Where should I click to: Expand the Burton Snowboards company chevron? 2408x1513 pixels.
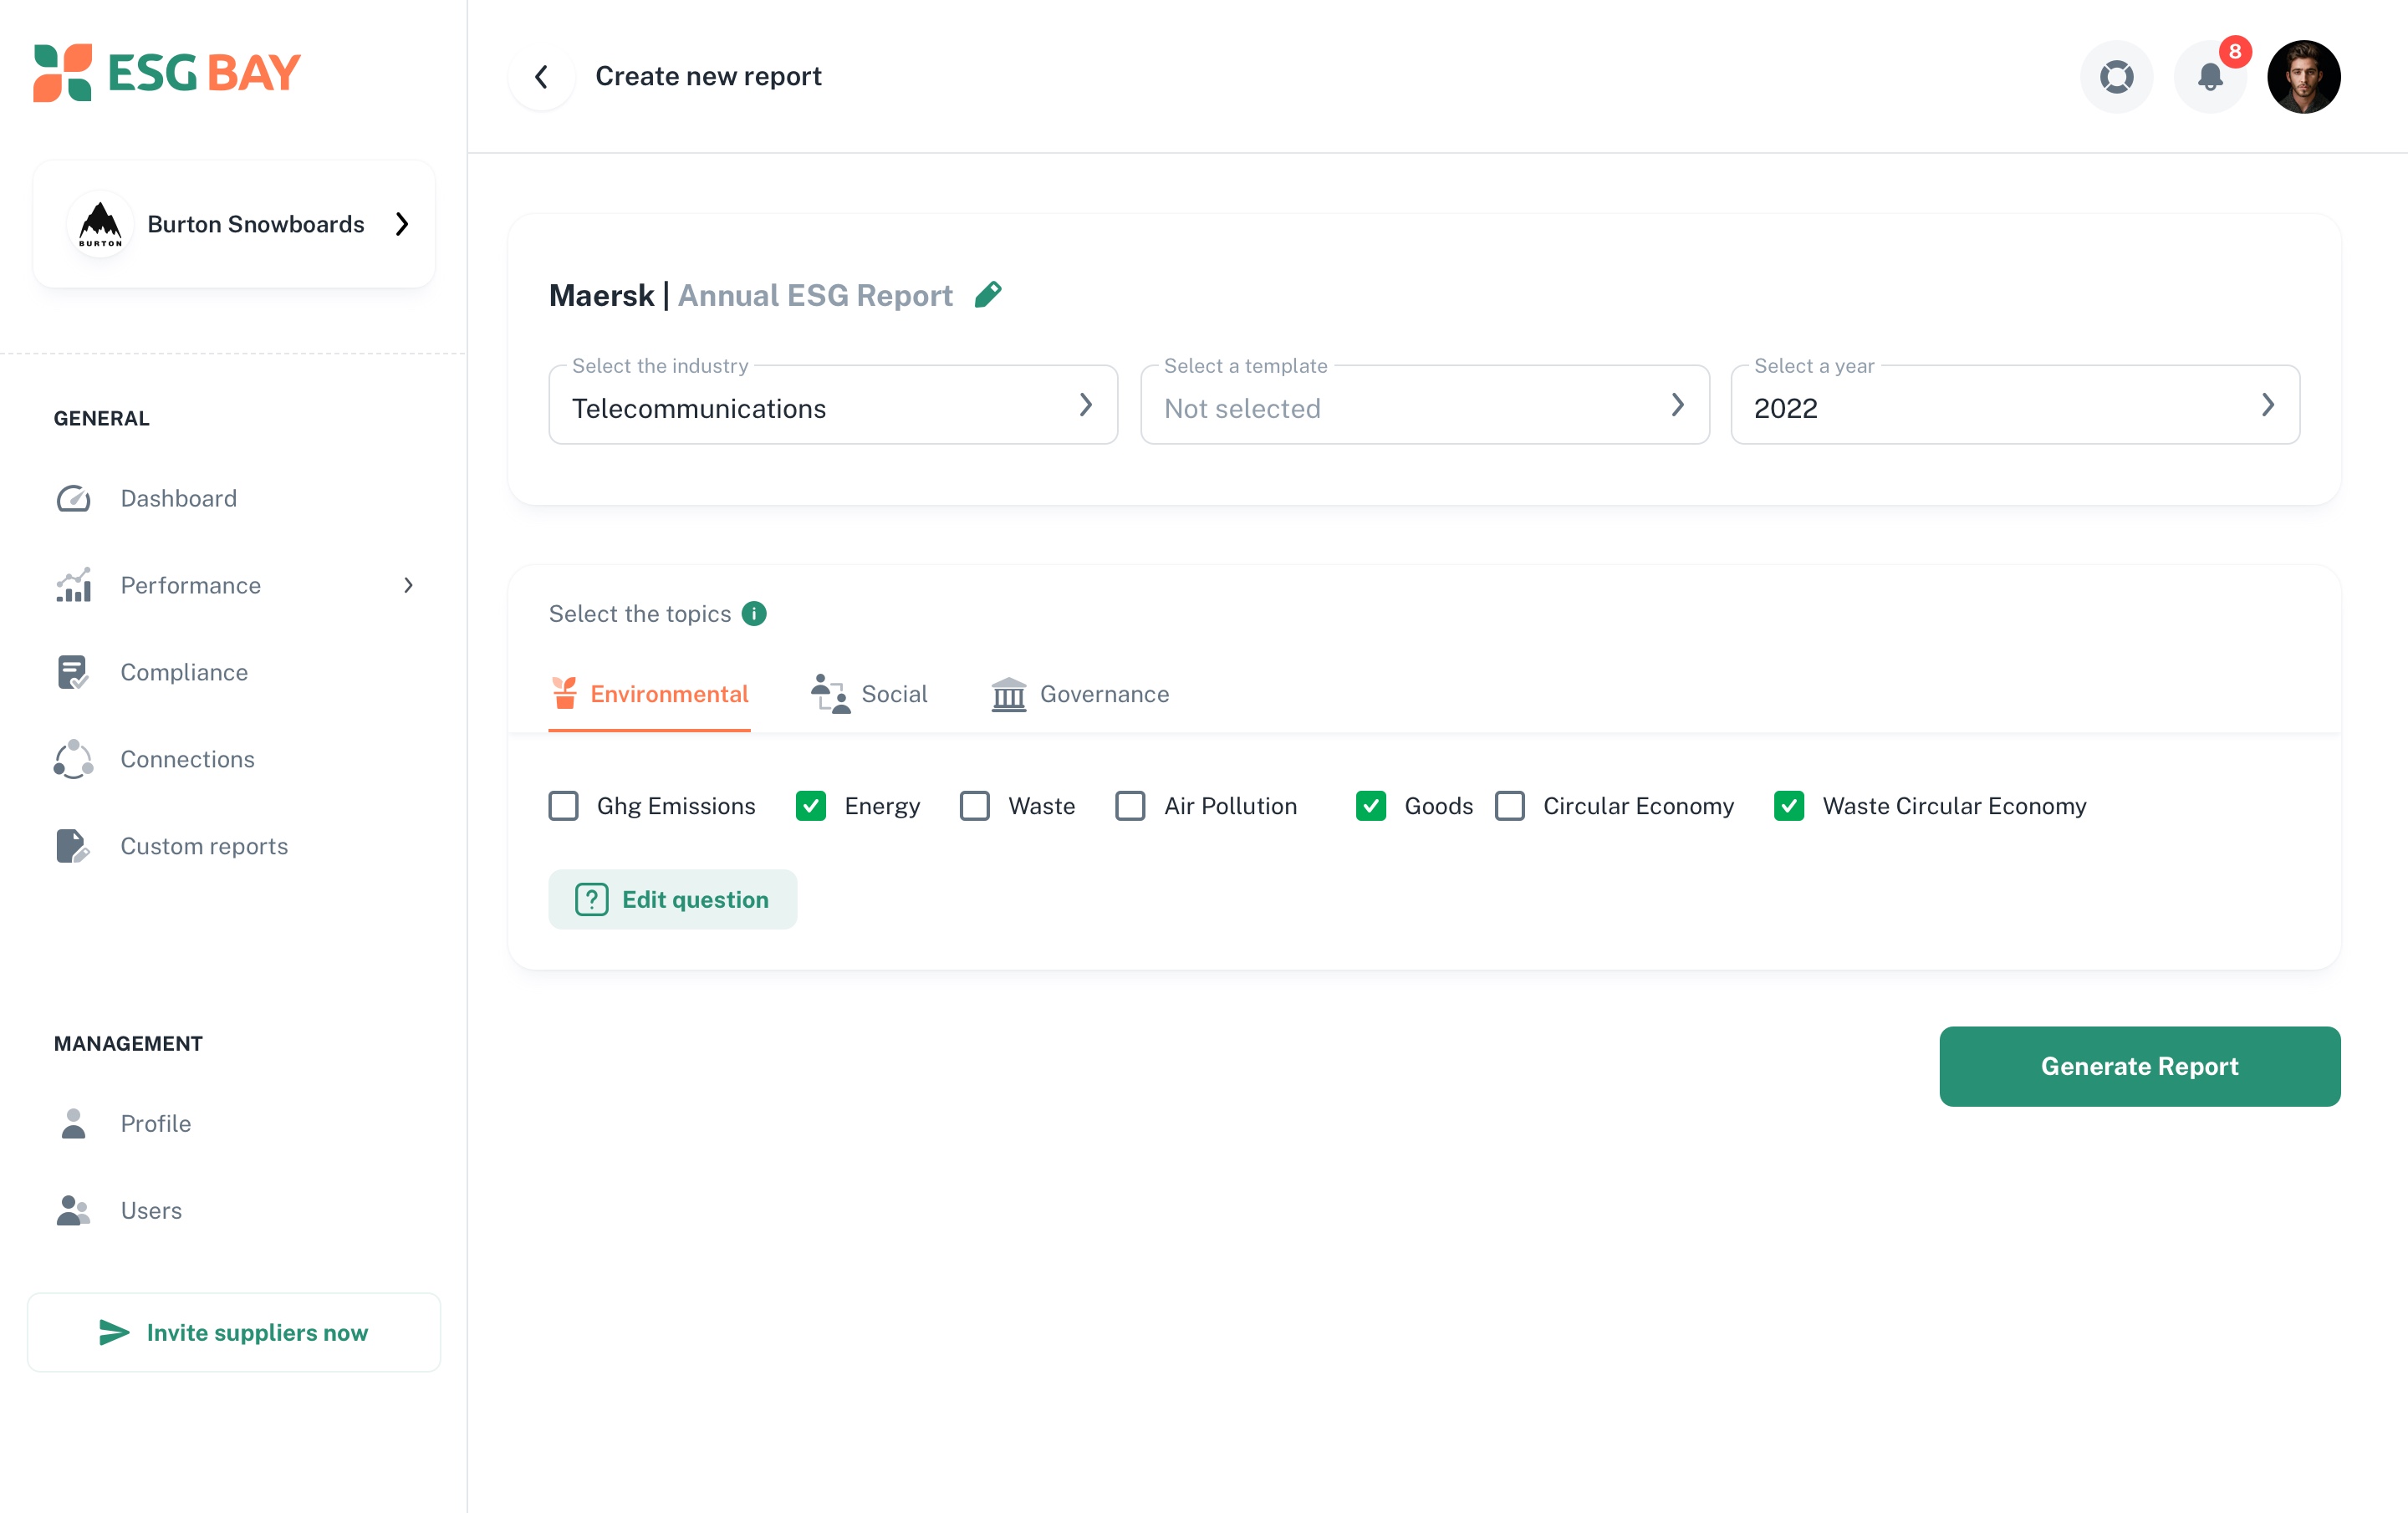coord(402,224)
